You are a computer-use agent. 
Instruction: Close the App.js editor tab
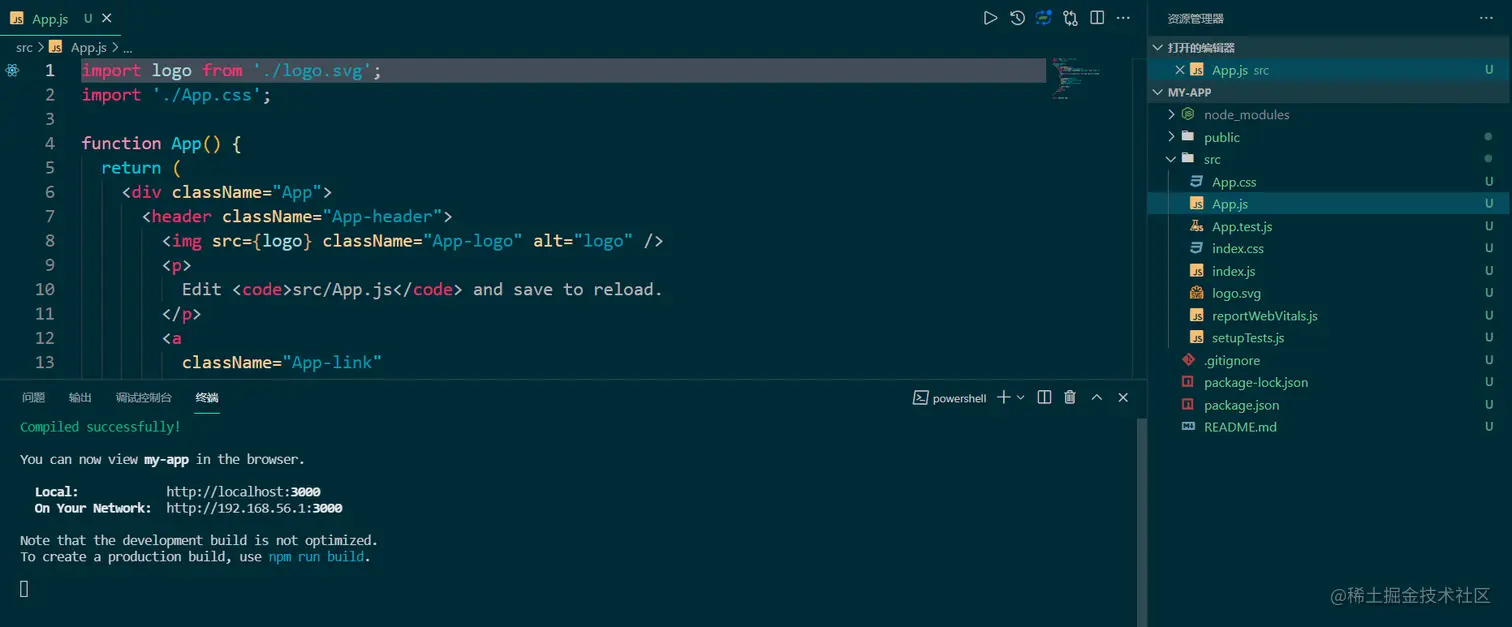[107, 18]
